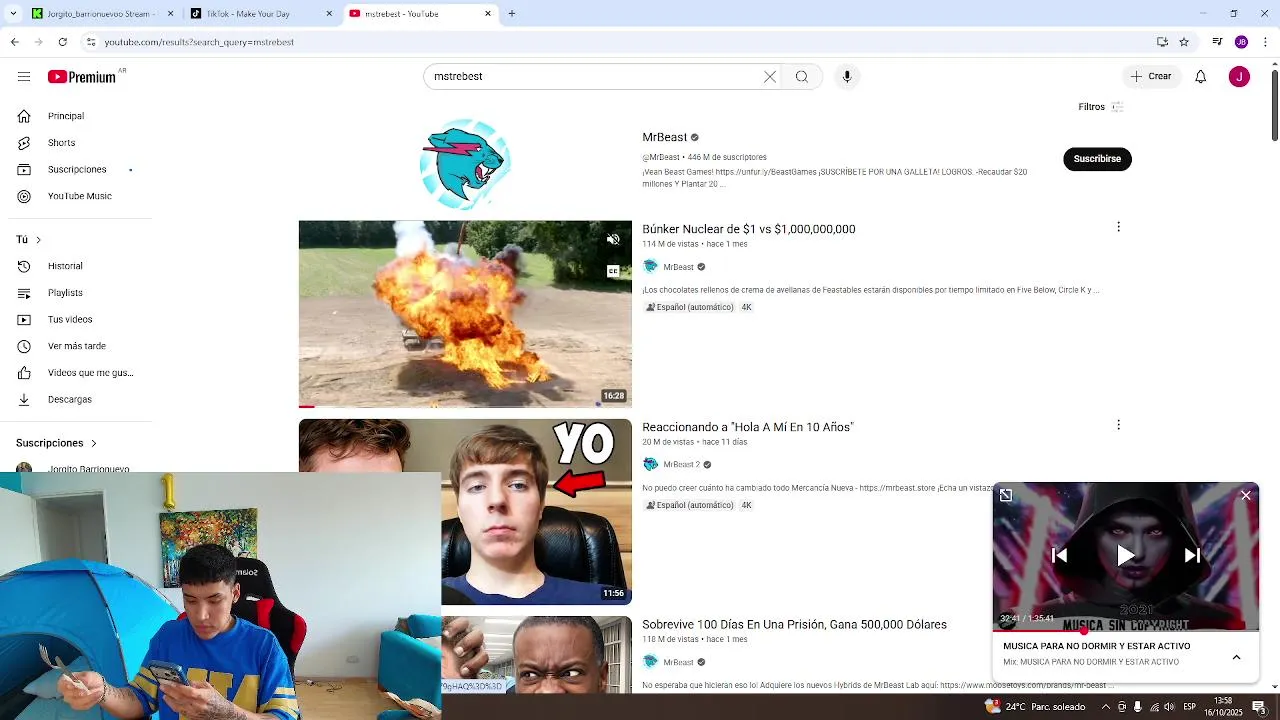This screenshot has height=720, width=1280.
Task: Open more options for Reaccionando video
Action: coord(1118,425)
